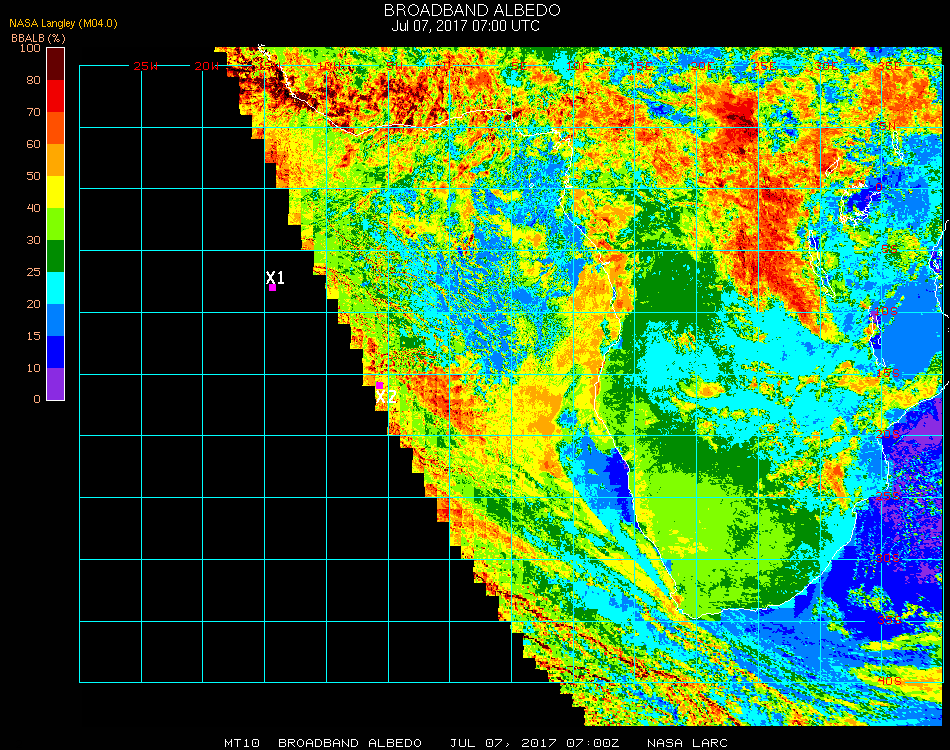
Task: Click the '20S' latitude label
Action: pyautogui.click(x=888, y=435)
